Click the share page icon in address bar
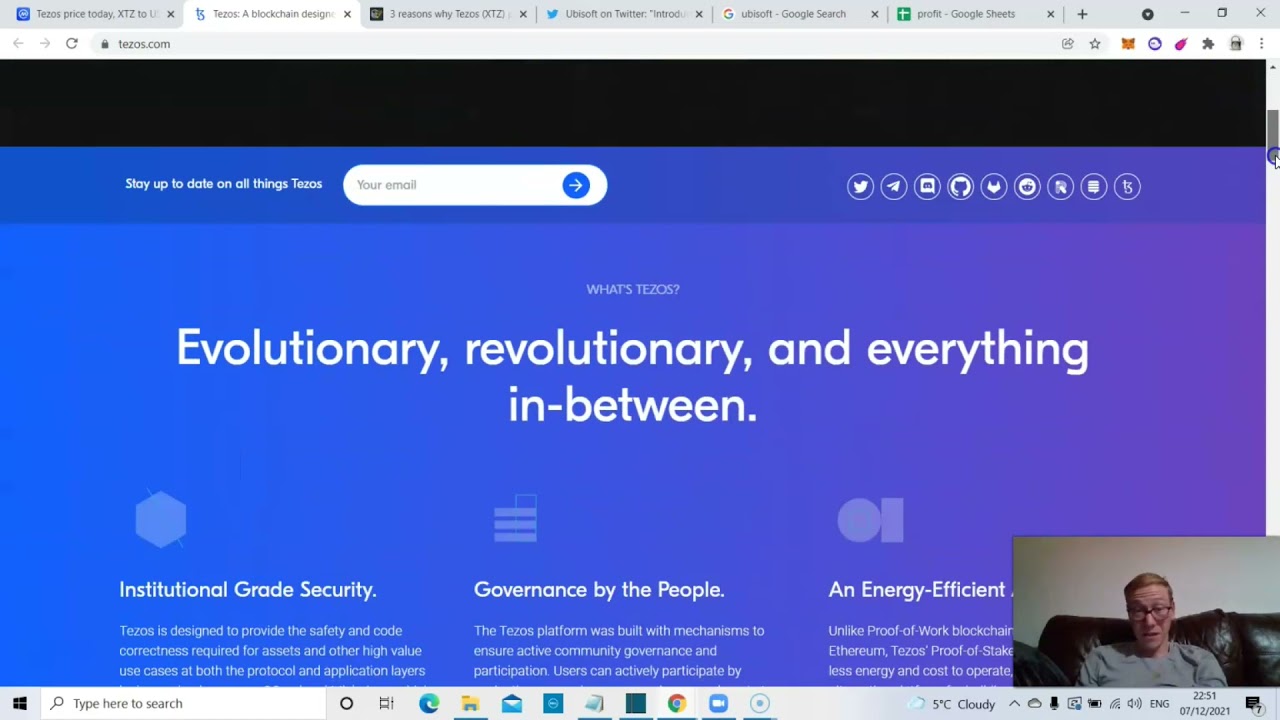The height and width of the screenshot is (720, 1280). pos(1068,44)
